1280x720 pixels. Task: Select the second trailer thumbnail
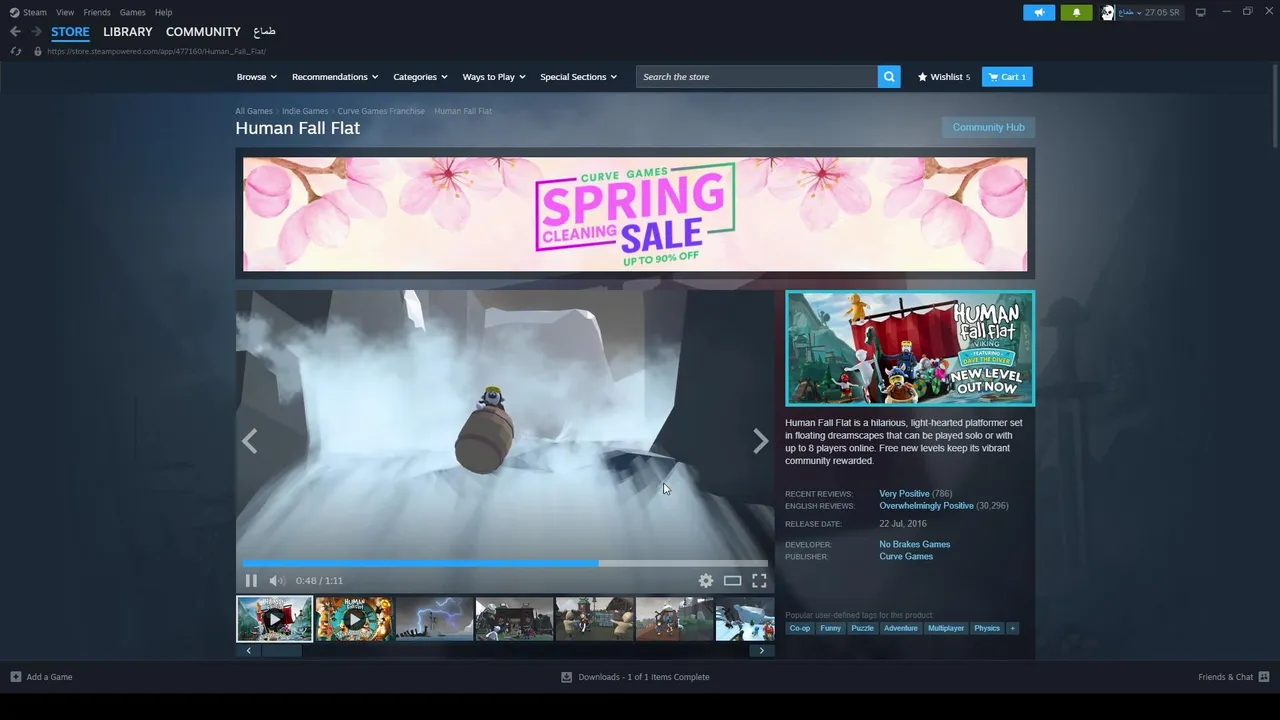tap(354, 619)
